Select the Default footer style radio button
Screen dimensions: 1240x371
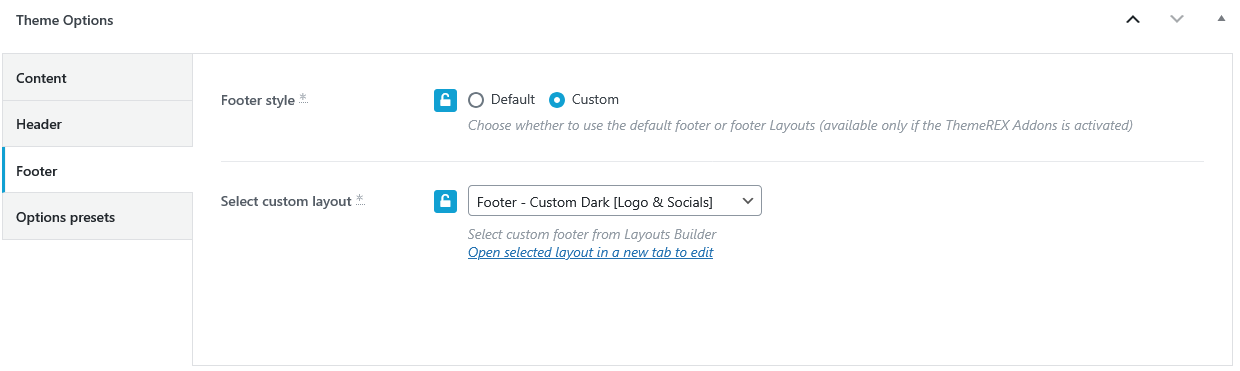coord(476,100)
